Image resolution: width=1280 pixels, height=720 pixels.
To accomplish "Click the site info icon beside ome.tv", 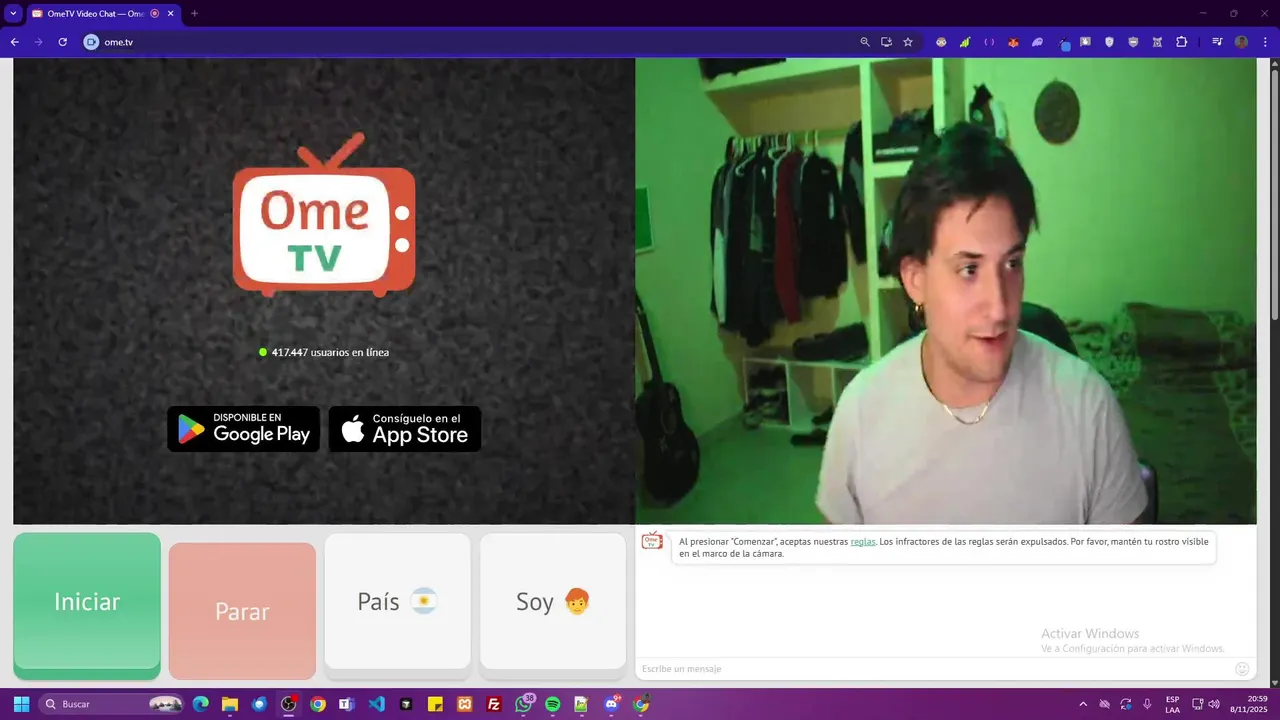I will pyautogui.click(x=91, y=42).
